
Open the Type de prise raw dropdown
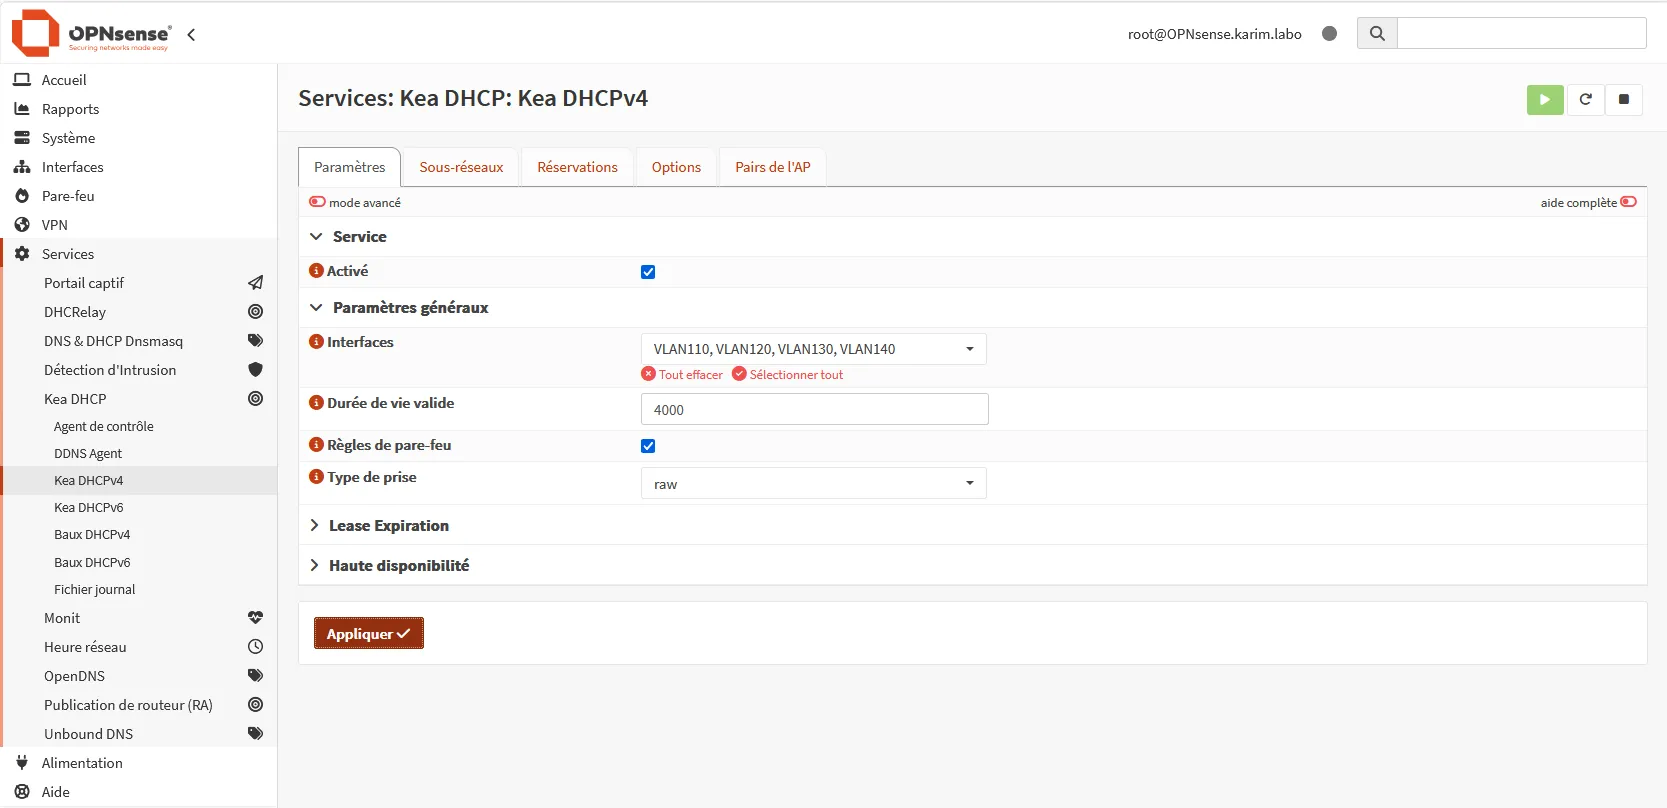pyautogui.click(x=814, y=484)
